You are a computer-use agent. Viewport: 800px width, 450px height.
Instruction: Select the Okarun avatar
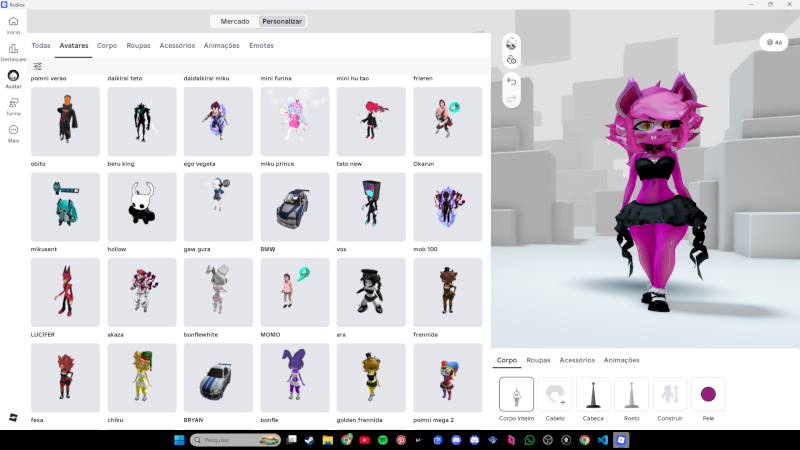[448, 121]
